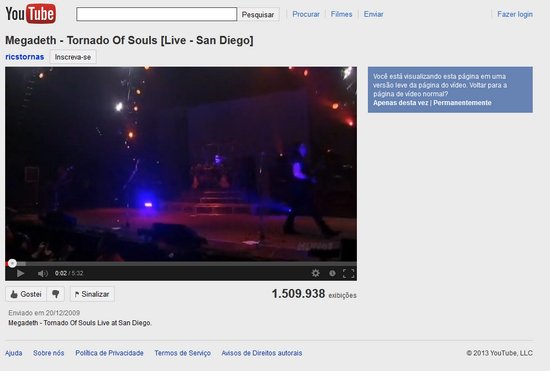Open the Enviar upload link
Image resolution: width=550 pixels, height=371 pixels.
tap(373, 14)
